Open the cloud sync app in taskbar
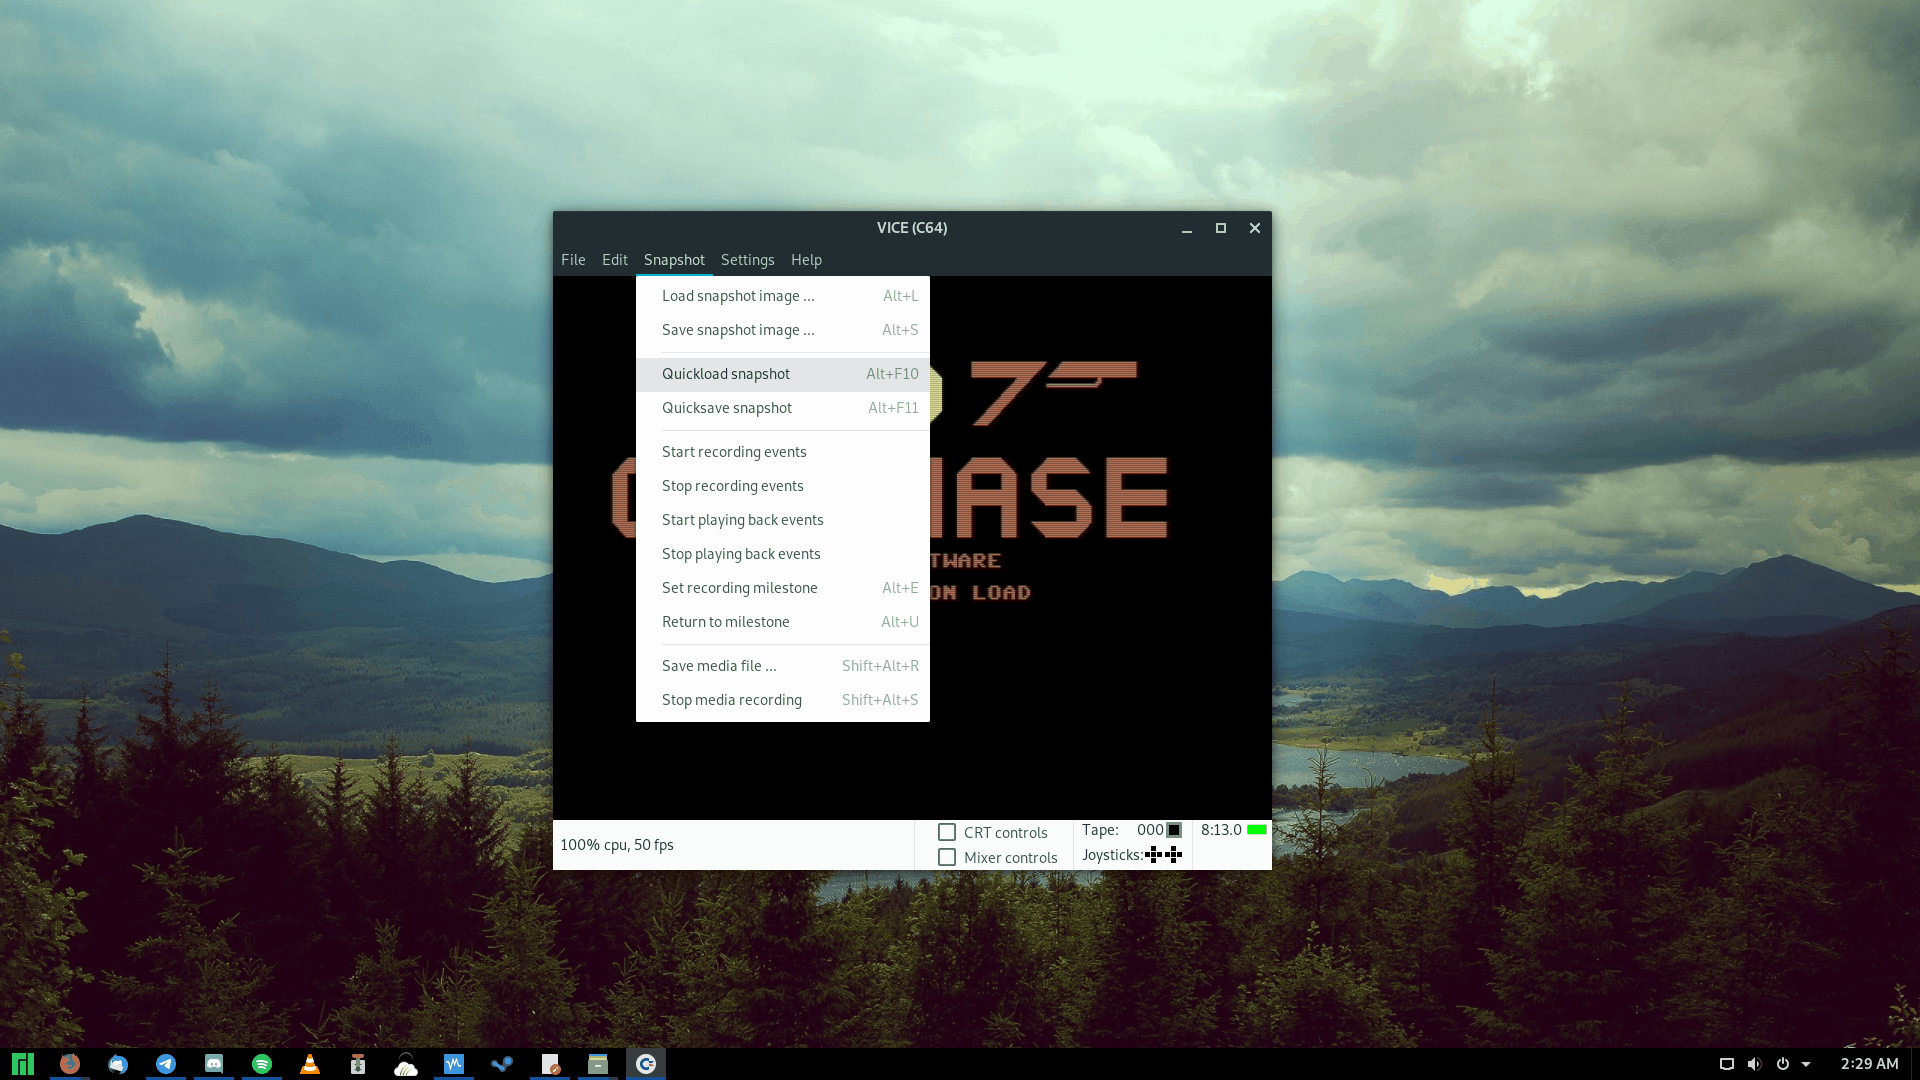 [x=406, y=1064]
